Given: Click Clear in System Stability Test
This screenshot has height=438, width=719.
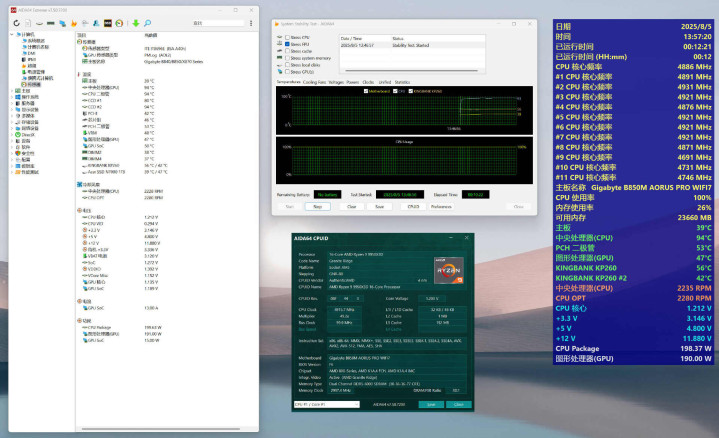Looking at the screenshot, I should pyautogui.click(x=352, y=207).
